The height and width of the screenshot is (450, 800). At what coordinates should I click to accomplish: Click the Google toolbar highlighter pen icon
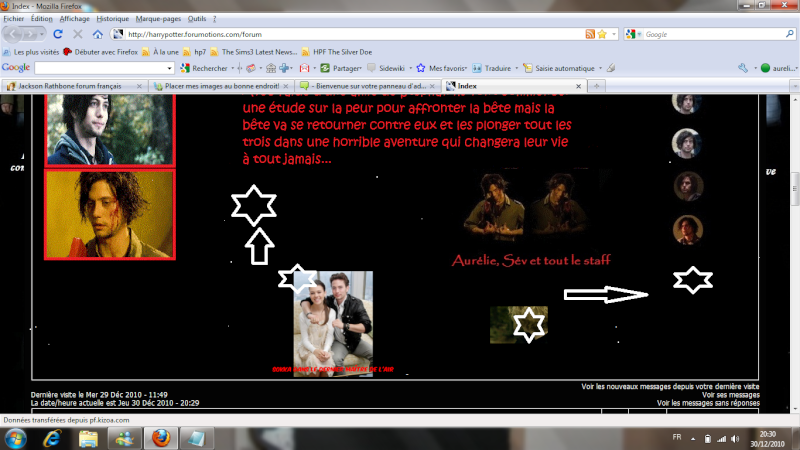point(611,68)
